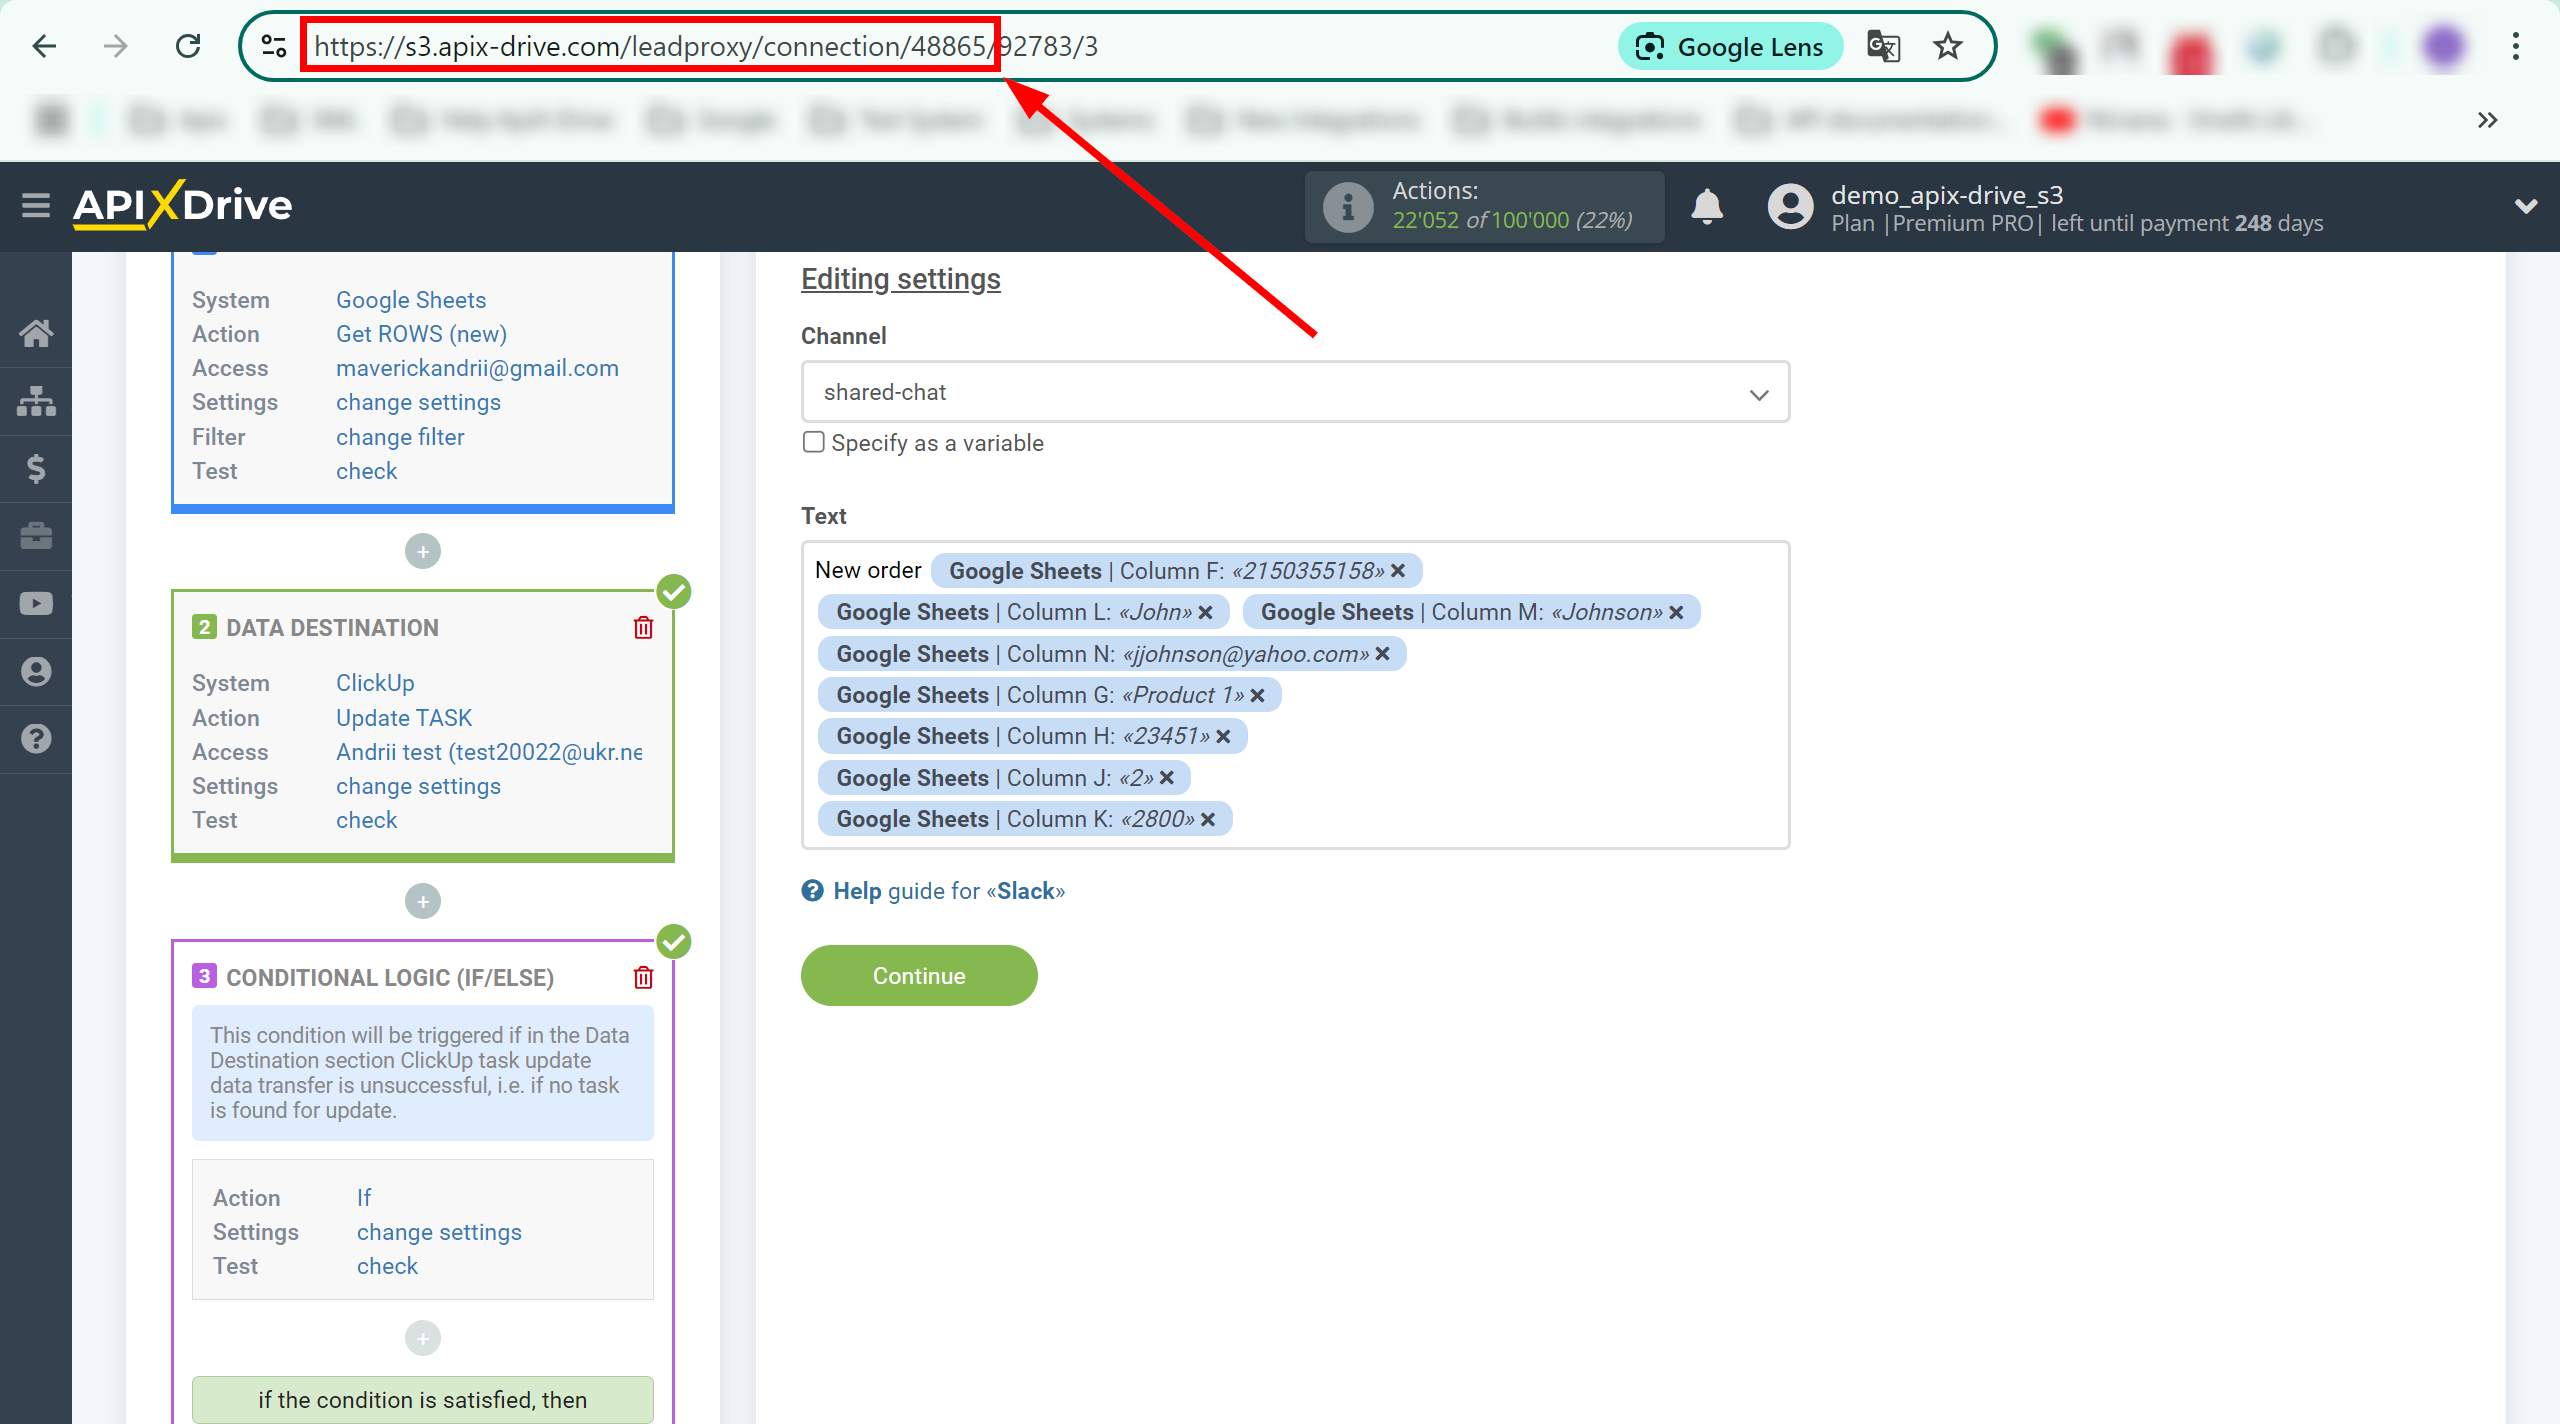
Task: Open notifications bell
Action: tap(1707, 206)
